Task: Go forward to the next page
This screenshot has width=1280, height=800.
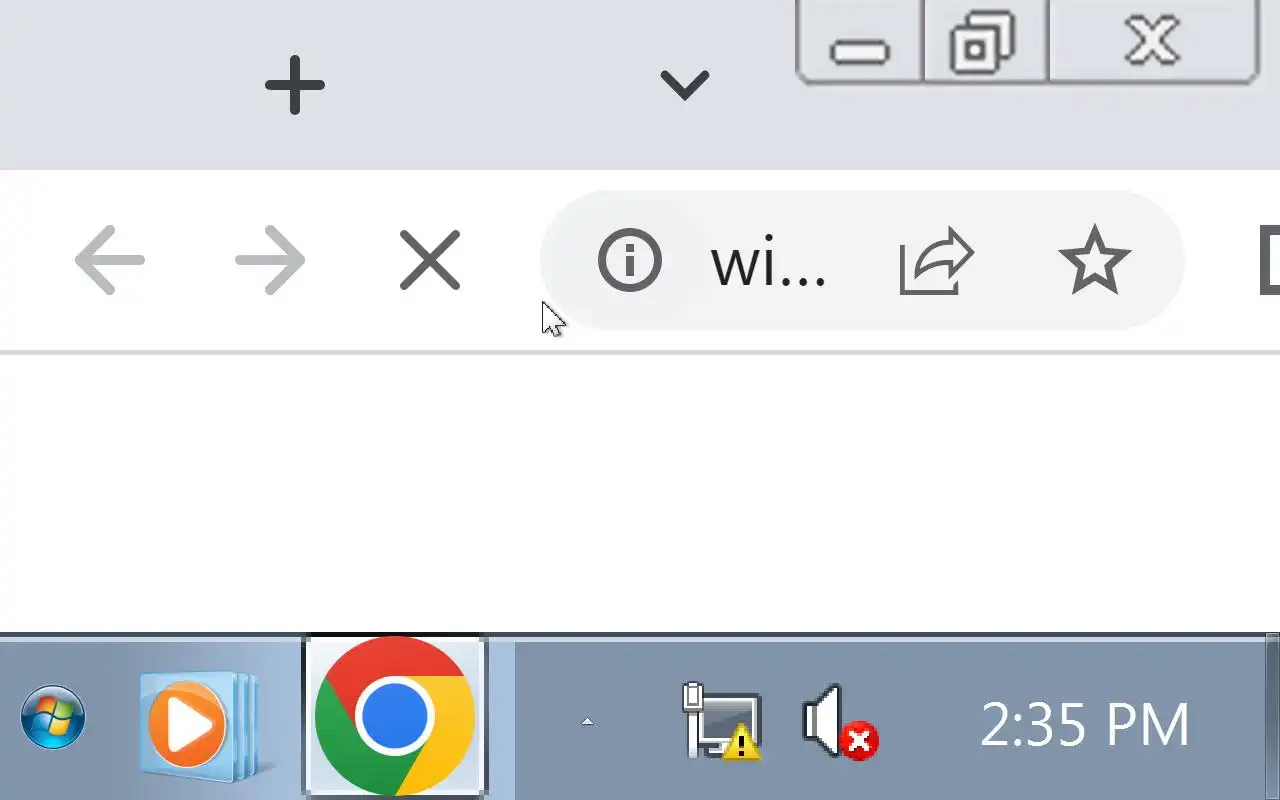Action: pyautogui.click(x=270, y=261)
